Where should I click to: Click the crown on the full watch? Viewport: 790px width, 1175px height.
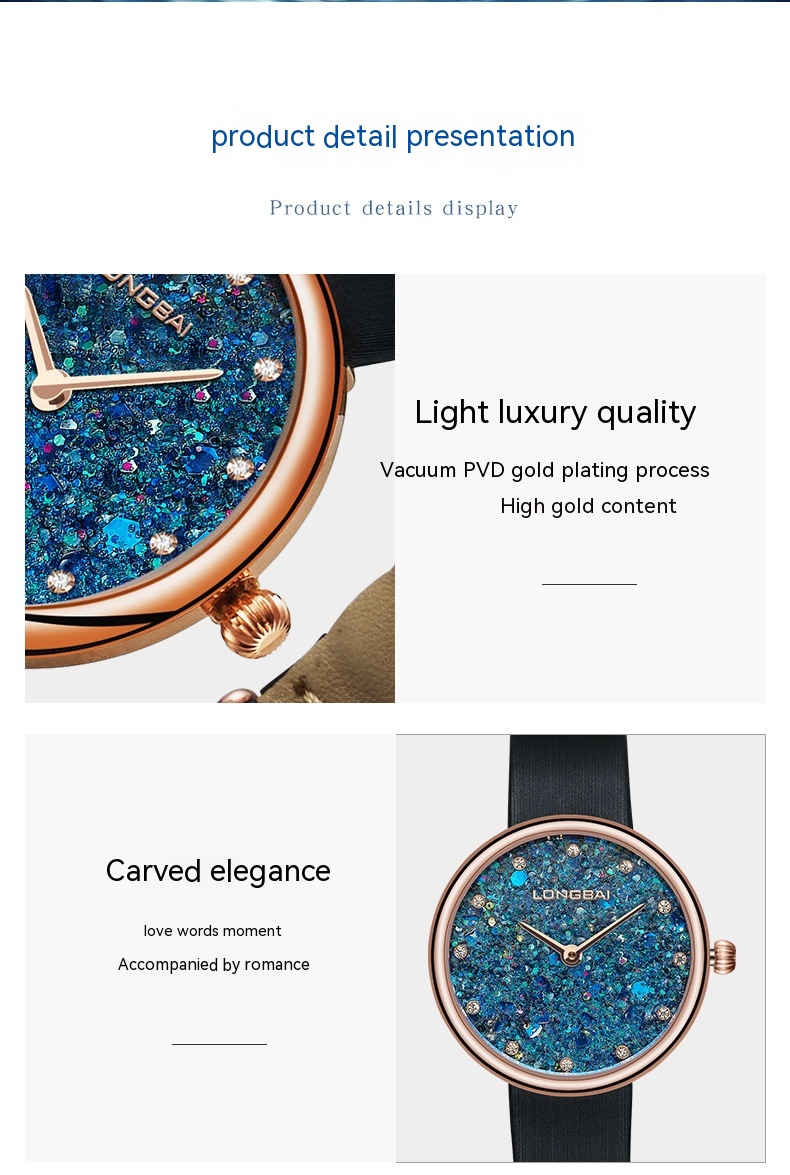click(x=724, y=957)
